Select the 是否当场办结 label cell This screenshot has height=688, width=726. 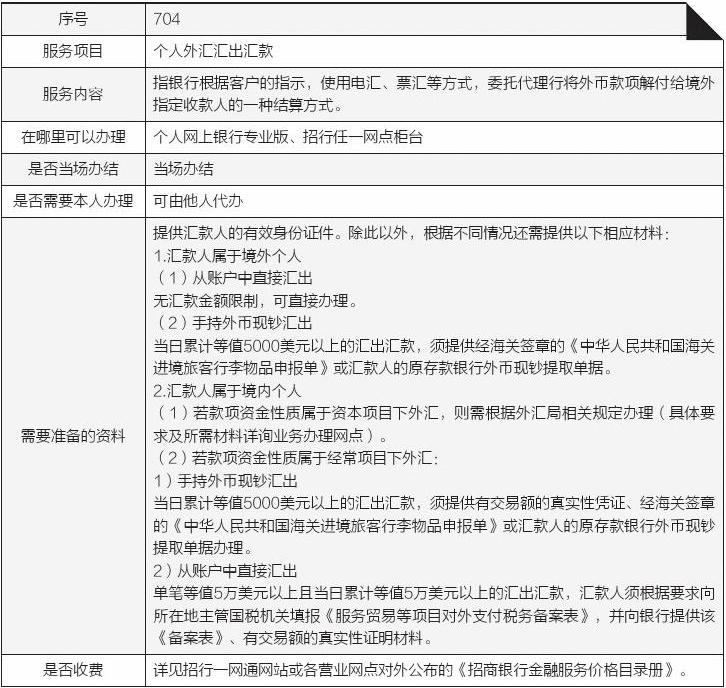pyautogui.click(x=72, y=168)
